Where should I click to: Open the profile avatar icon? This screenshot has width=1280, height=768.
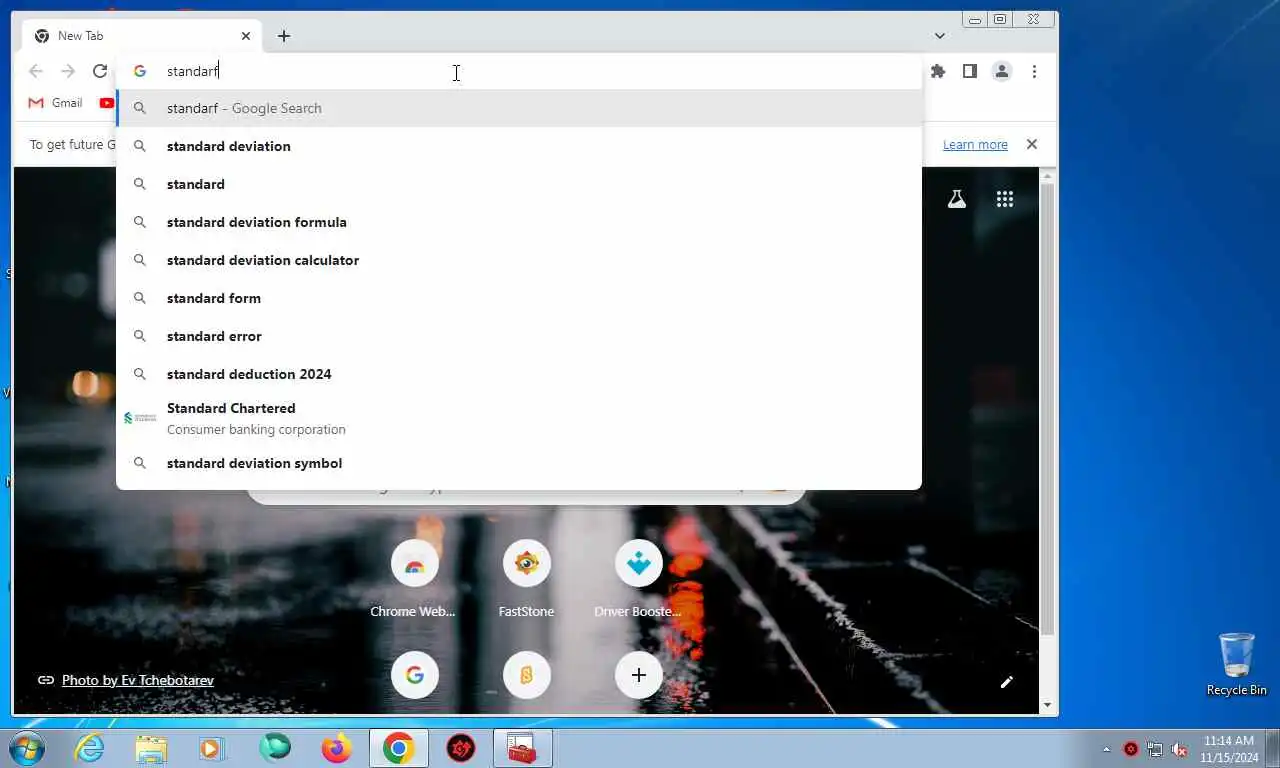pos(1001,71)
